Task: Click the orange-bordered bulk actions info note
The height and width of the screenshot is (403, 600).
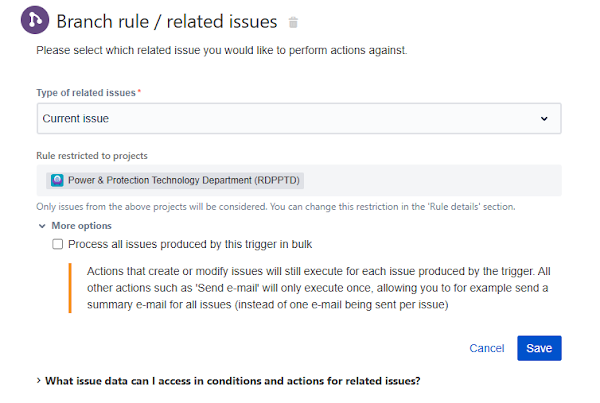Action: [x=315, y=288]
